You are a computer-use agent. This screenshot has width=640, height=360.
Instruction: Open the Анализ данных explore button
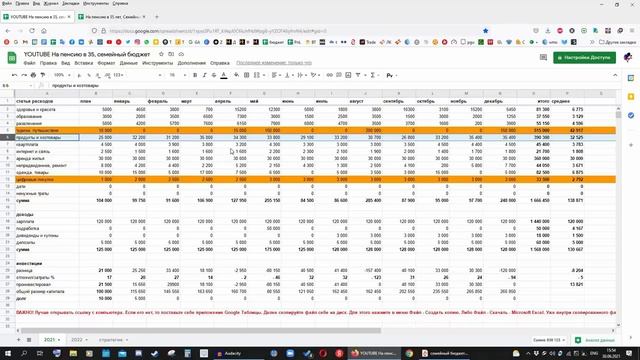[x=595, y=340]
